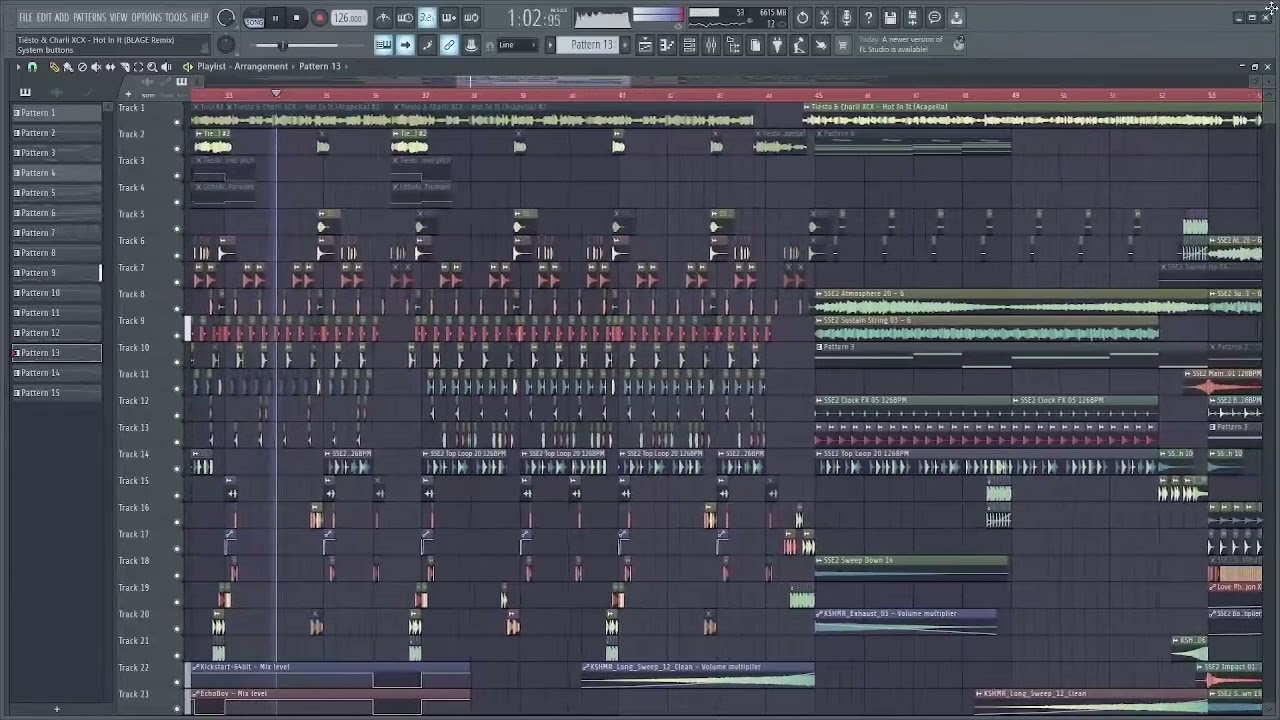Open the PATTERNS menu

coord(89,18)
